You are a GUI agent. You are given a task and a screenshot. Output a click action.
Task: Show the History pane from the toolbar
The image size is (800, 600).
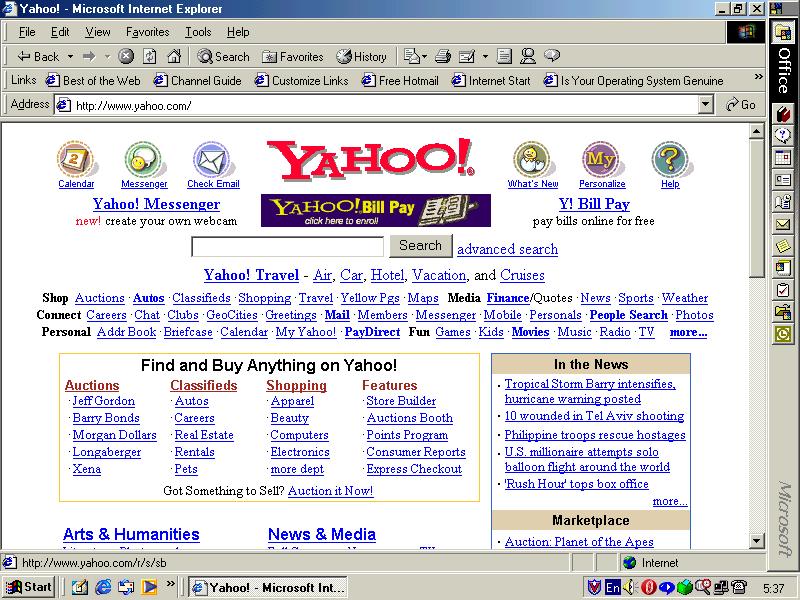361,57
